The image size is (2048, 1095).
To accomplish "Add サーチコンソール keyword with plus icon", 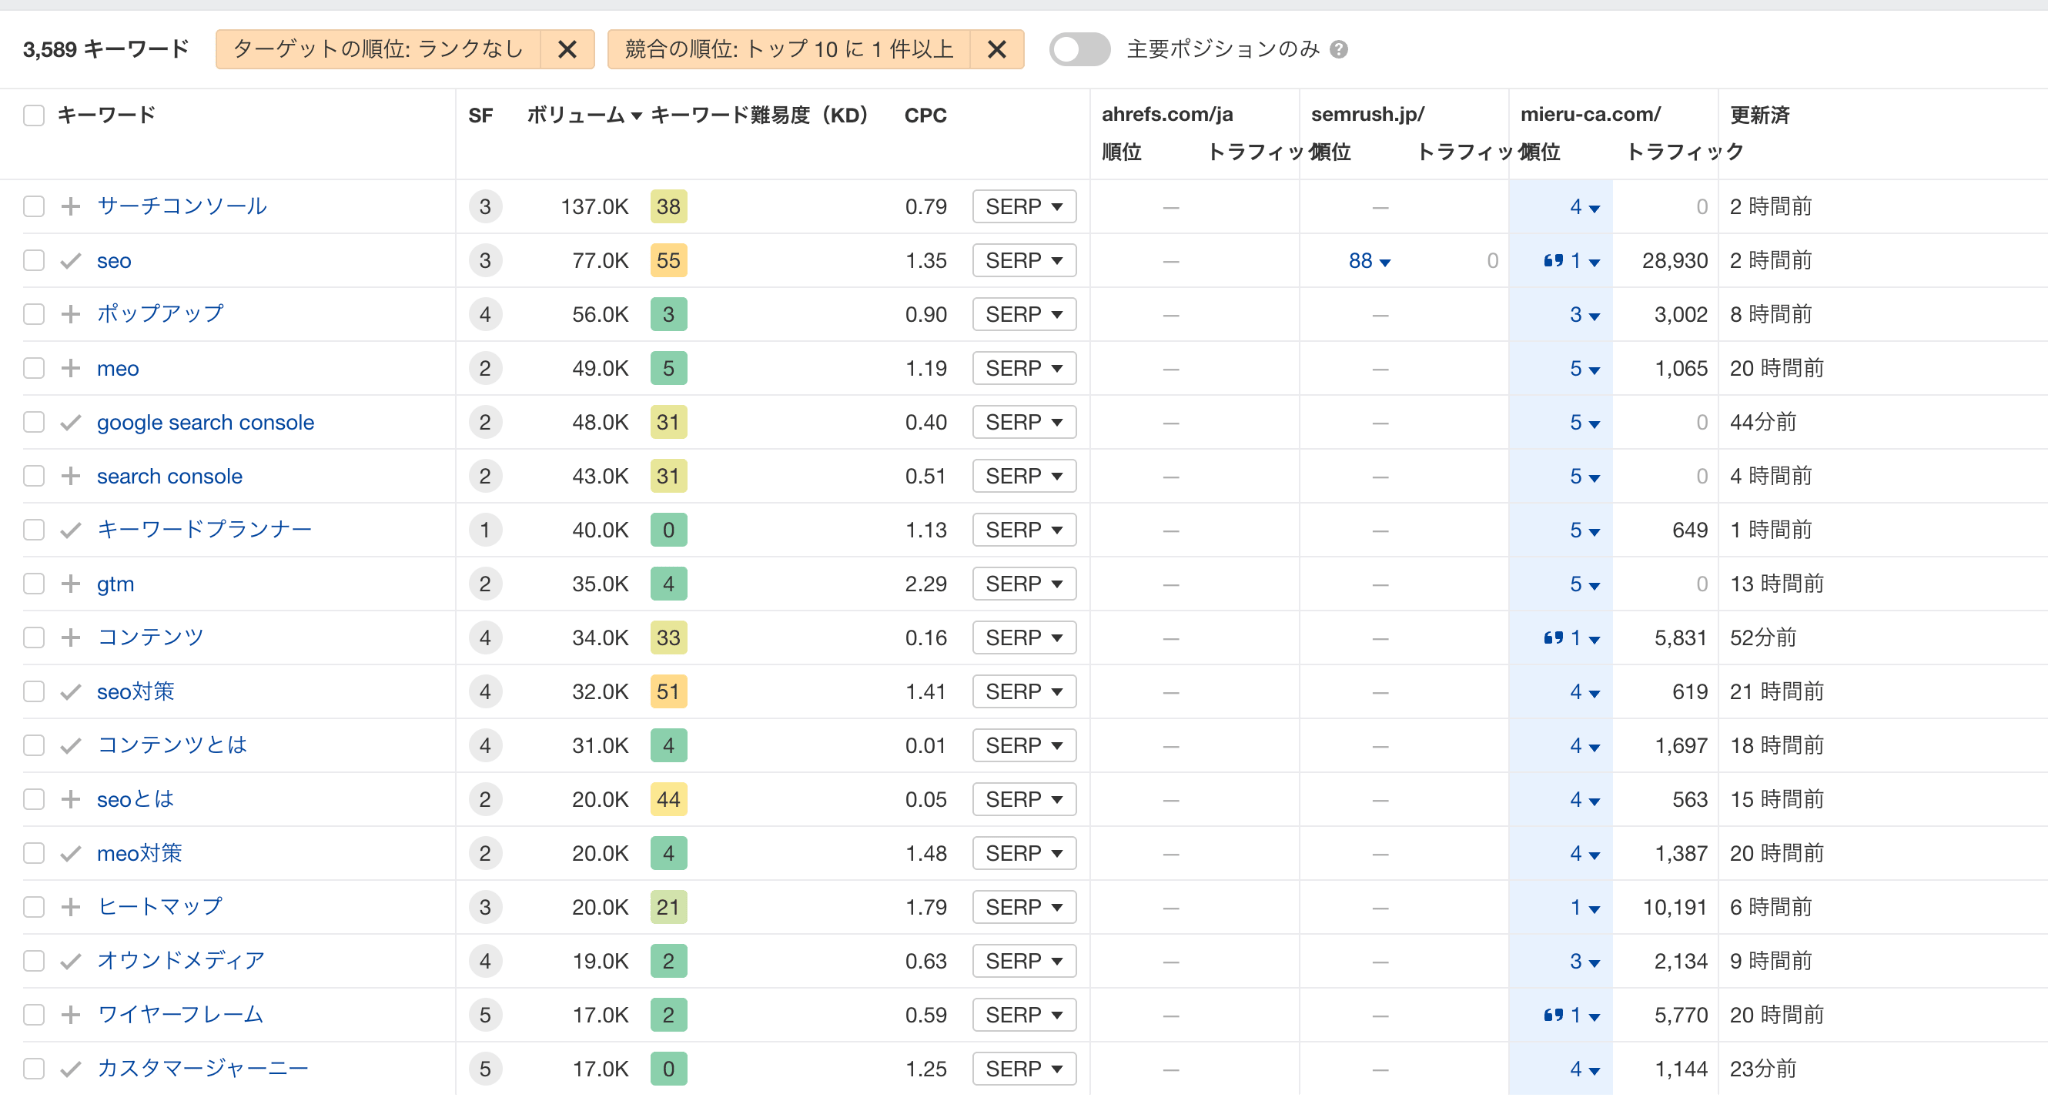I will [70, 206].
